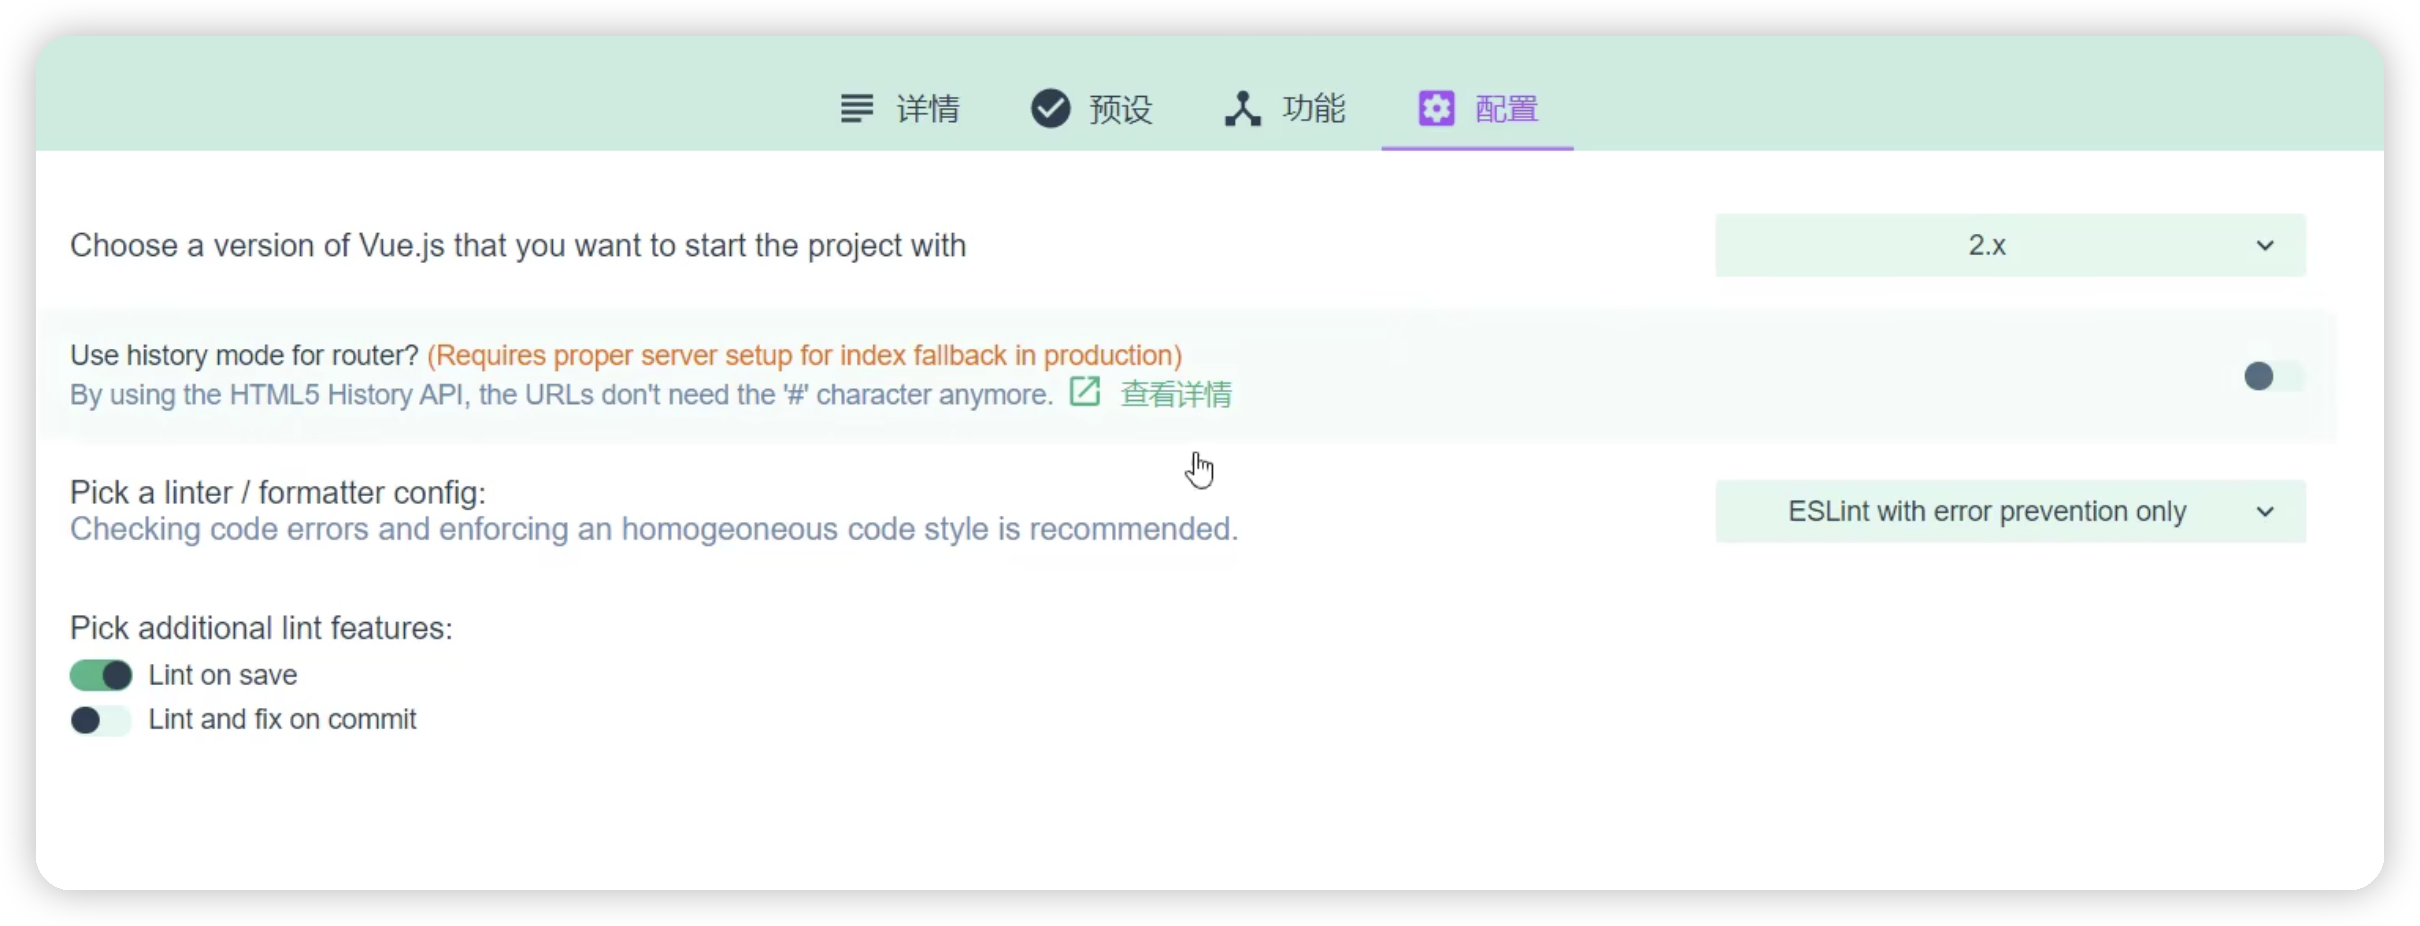Select the 配置 tab label
Viewport: 2420px width, 926px height.
pyautogui.click(x=1507, y=109)
